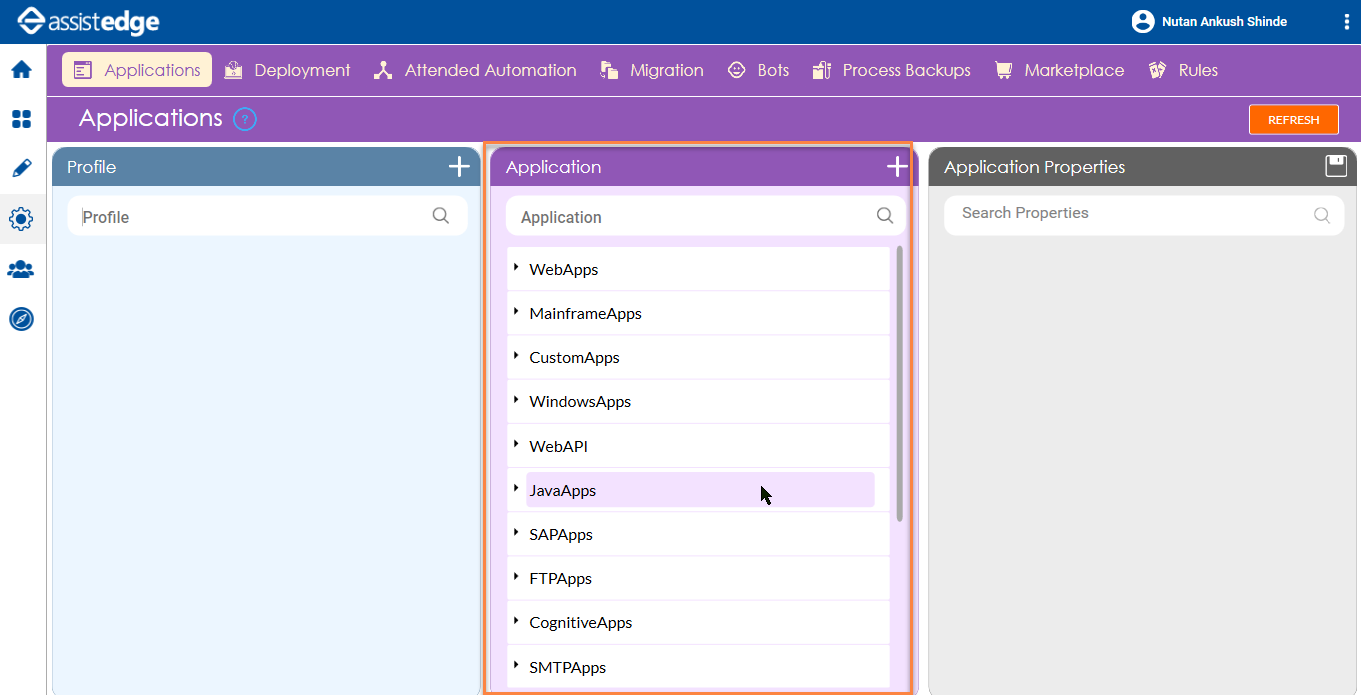The width and height of the screenshot is (1361, 695).
Task: Add a new Application with the plus icon
Action: point(896,166)
